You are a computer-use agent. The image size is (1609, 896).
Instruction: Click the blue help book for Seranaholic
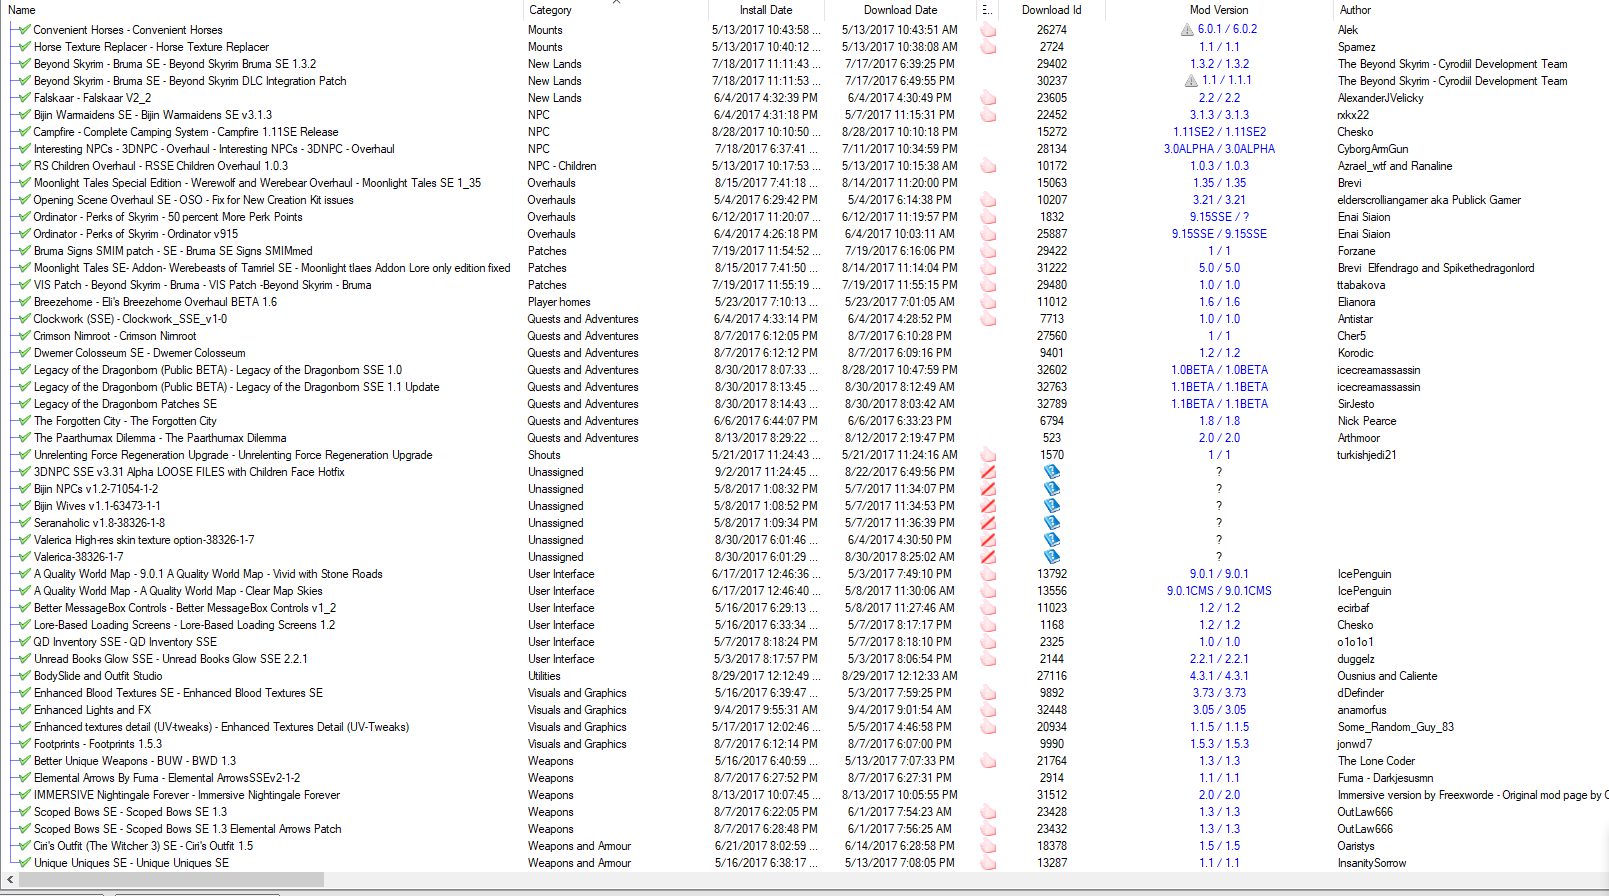1051,523
